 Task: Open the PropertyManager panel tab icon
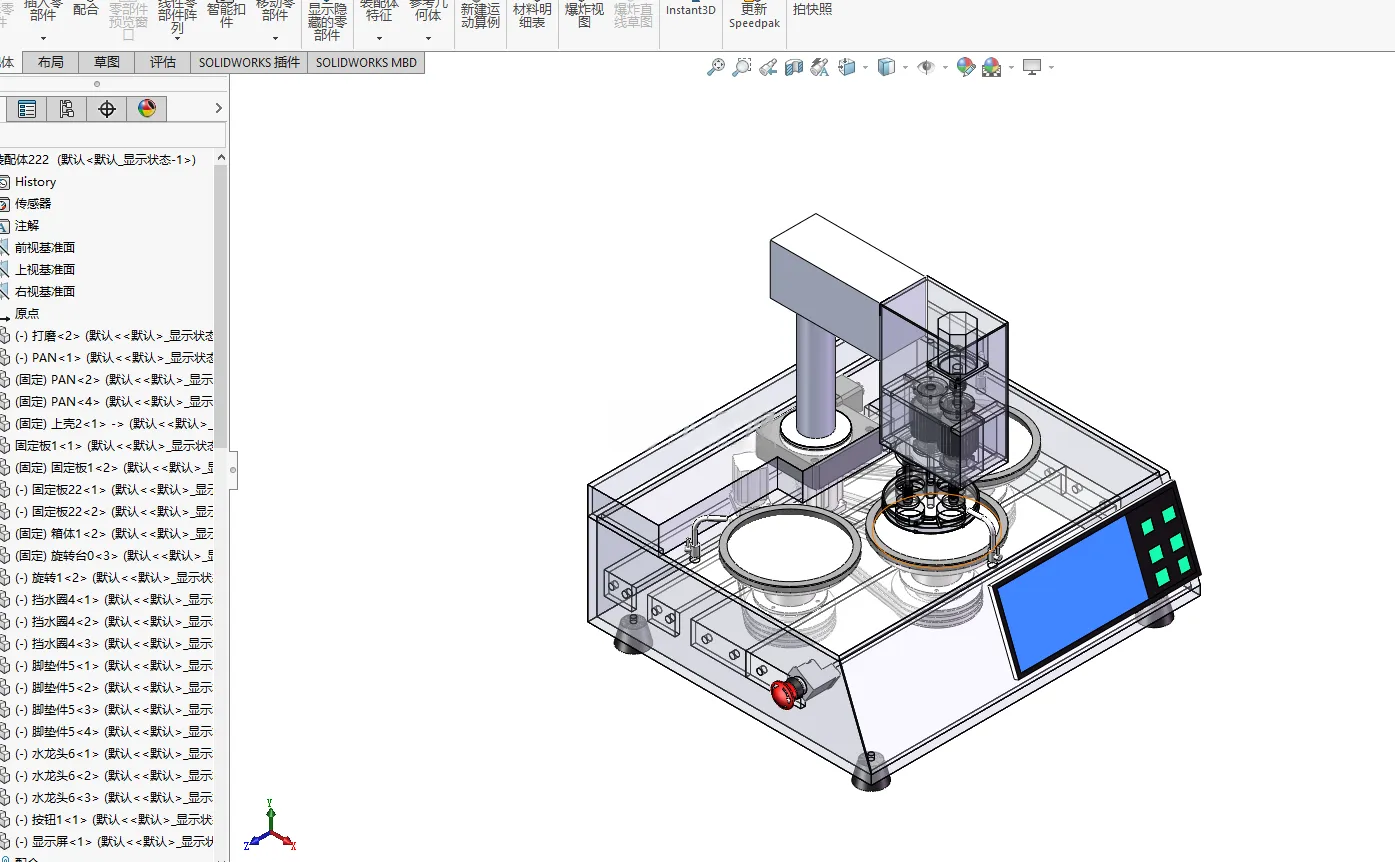pyautogui.click(x=27, y=109)
